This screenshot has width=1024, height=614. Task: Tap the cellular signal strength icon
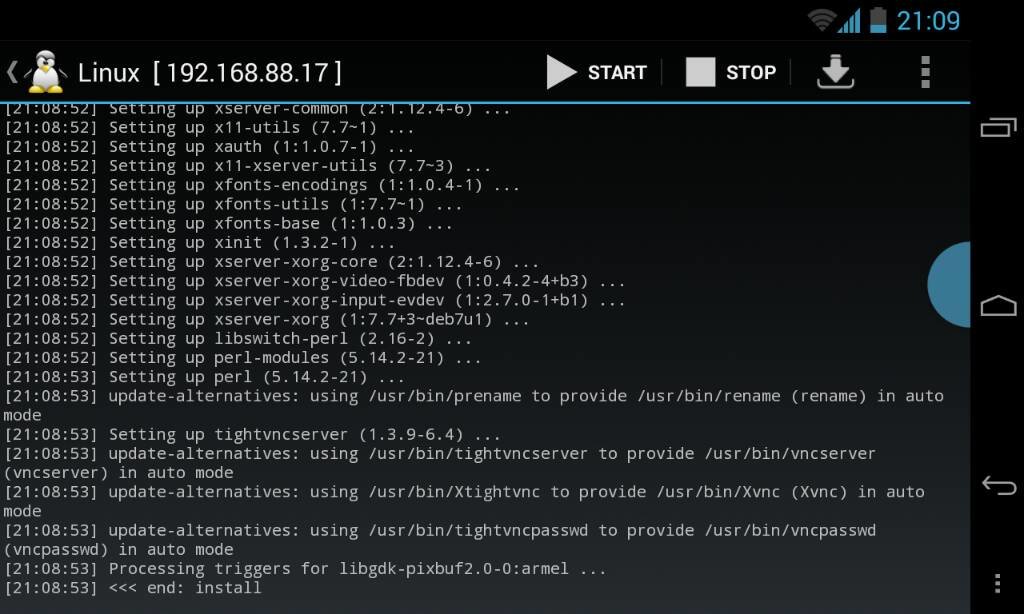[849, 20]
